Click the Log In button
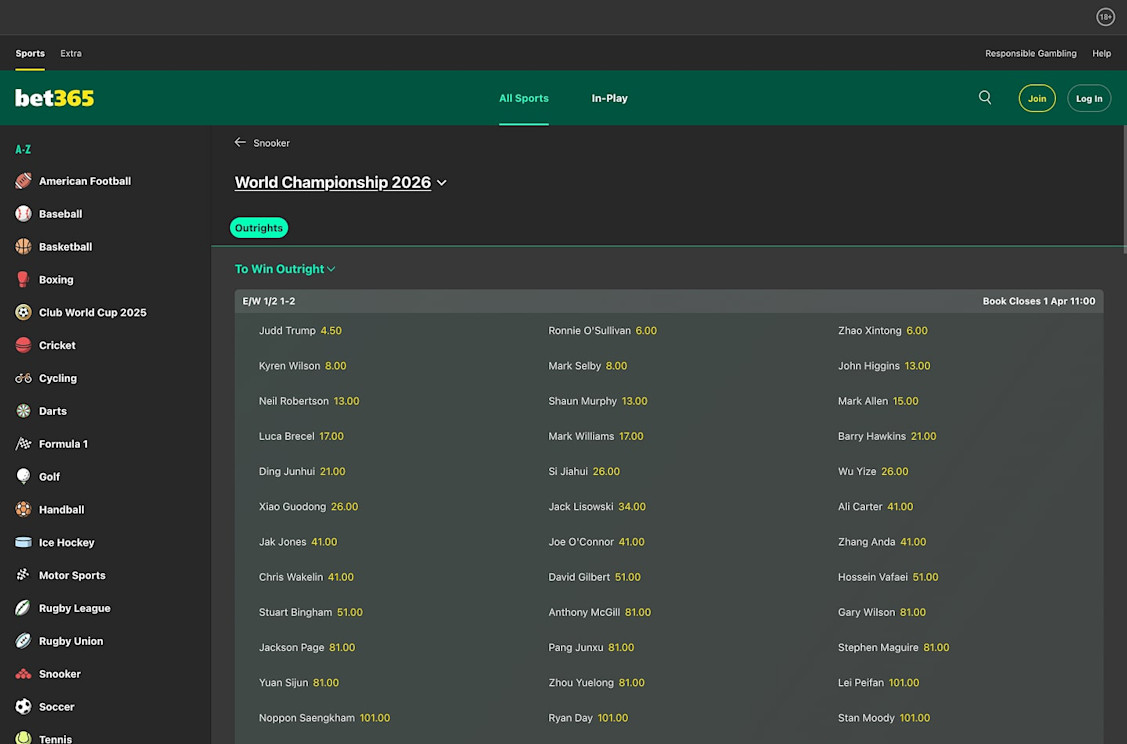Image resolution: width=1127 pixels, height=744 pixels. click(x=1089, y=98)
